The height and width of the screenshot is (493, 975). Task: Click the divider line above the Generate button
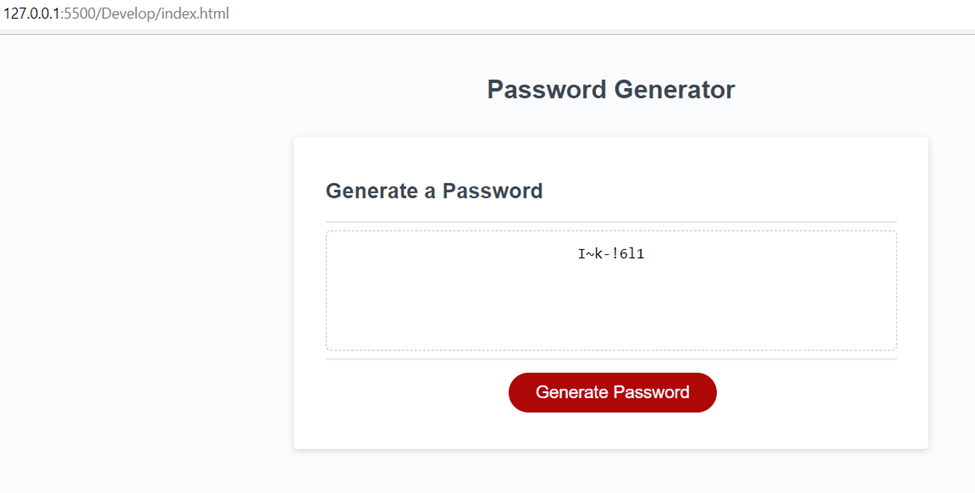click(x=611, y=359)
